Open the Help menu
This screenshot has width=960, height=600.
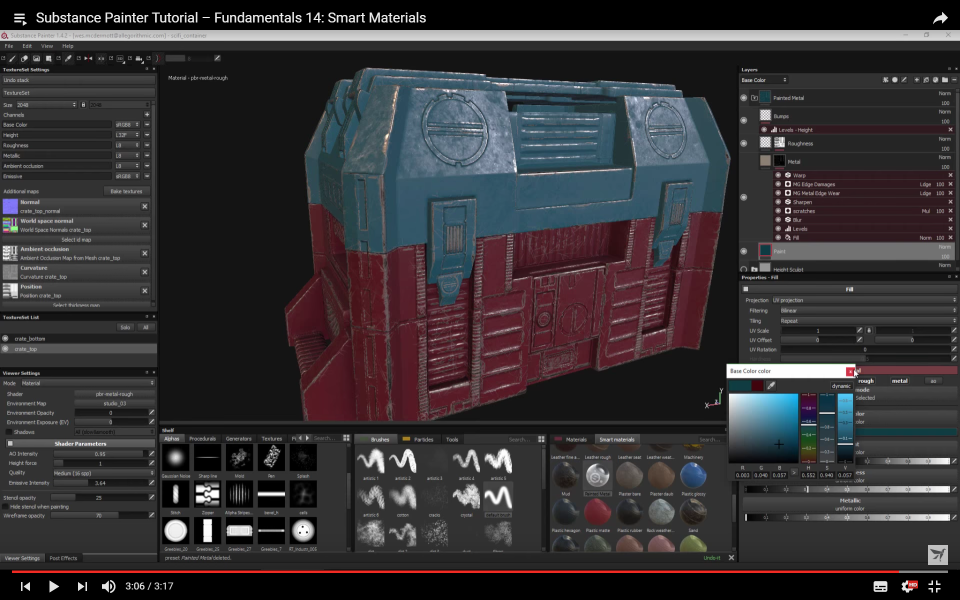pyautogui.click(x=67, y=46)
